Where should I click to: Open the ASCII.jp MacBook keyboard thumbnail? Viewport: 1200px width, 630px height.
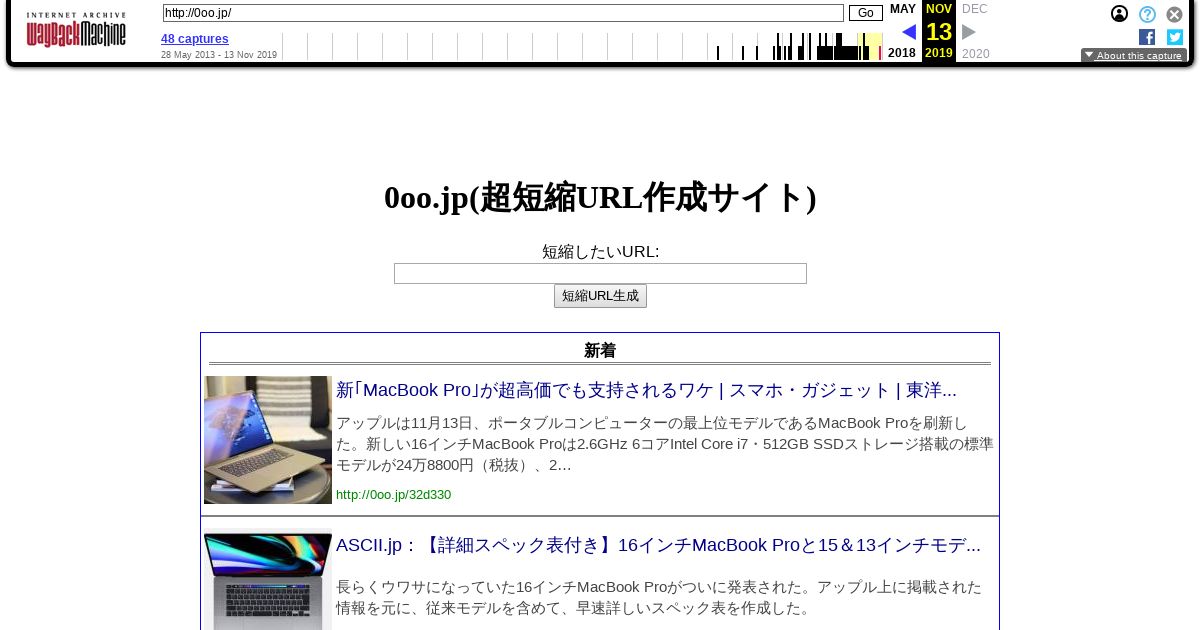point(268,580)
